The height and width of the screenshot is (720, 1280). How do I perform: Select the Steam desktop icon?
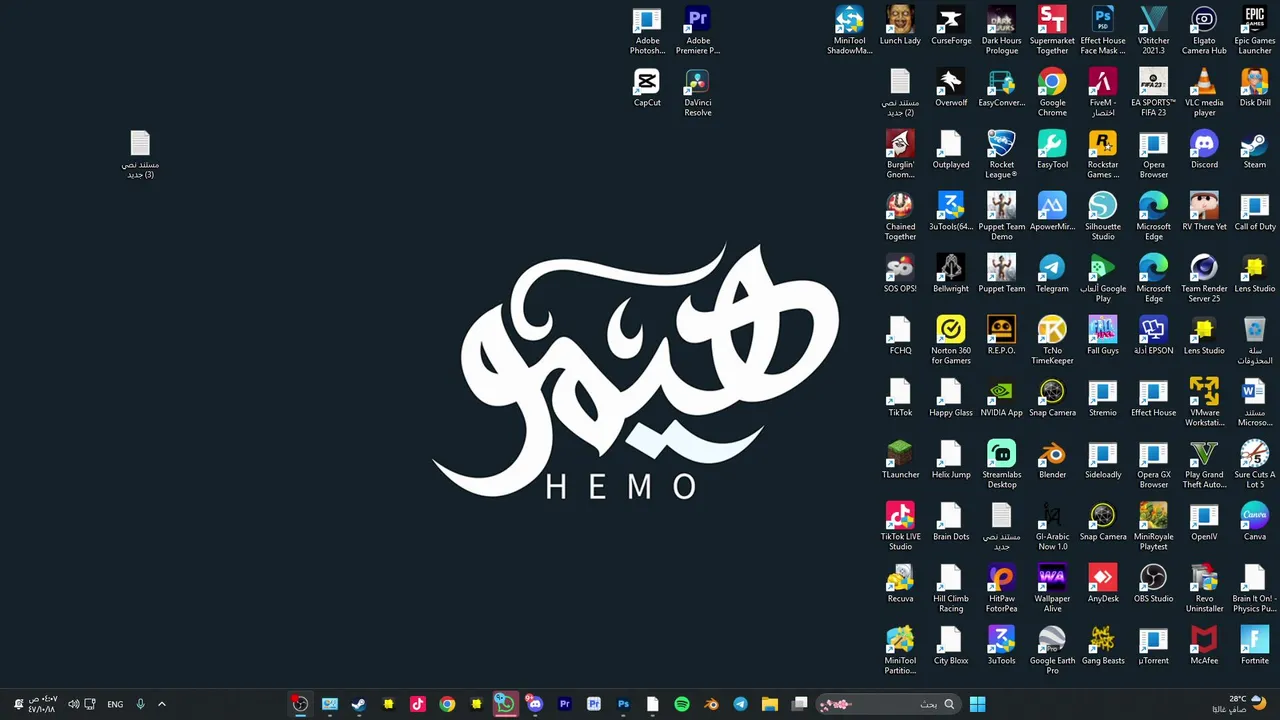coord(1255,150)
